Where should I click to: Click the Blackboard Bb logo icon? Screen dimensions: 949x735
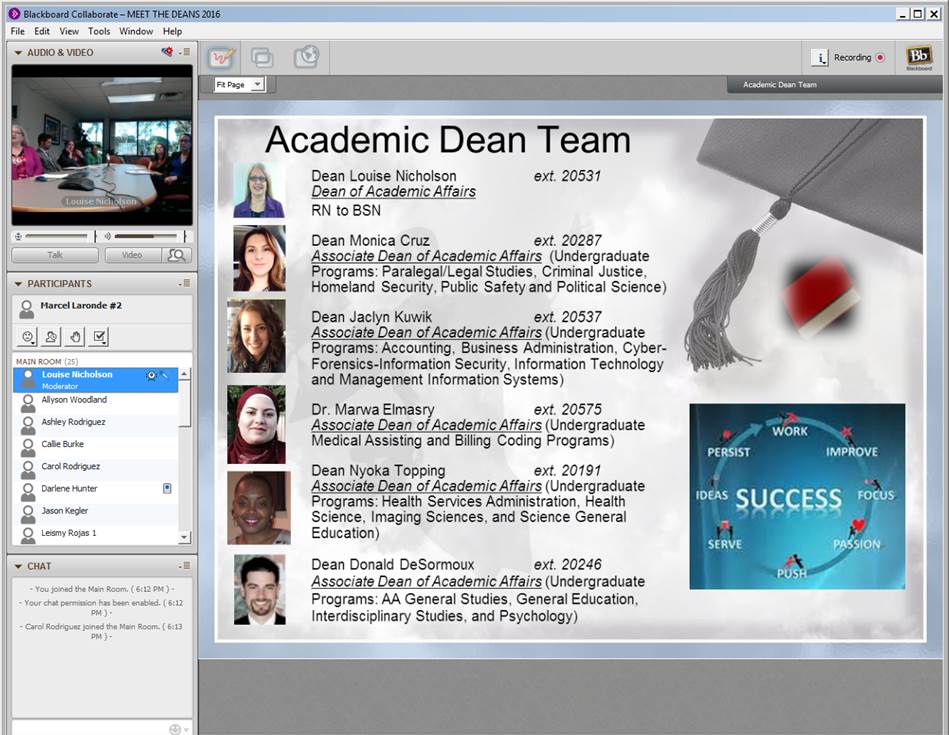coord(918,56)
